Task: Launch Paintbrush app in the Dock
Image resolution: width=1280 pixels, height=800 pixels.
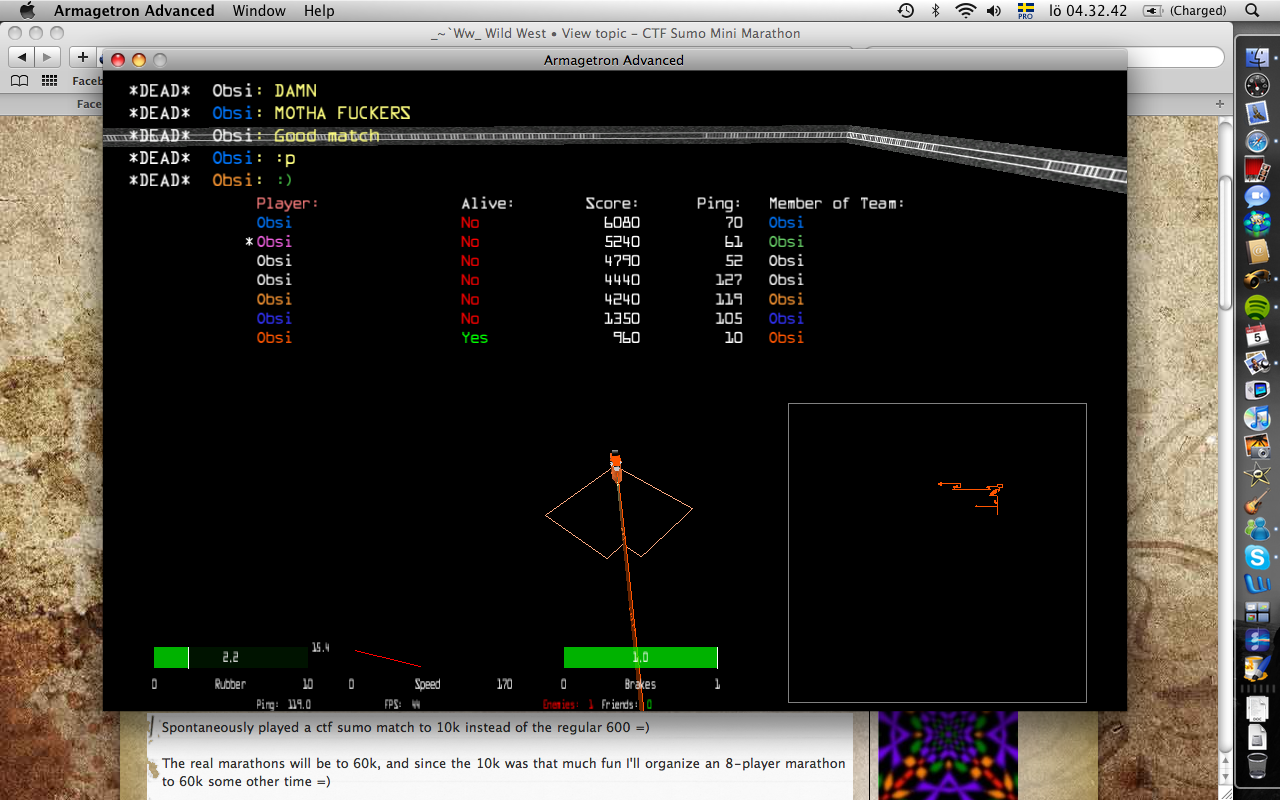Action: (x=1257, y=666)
